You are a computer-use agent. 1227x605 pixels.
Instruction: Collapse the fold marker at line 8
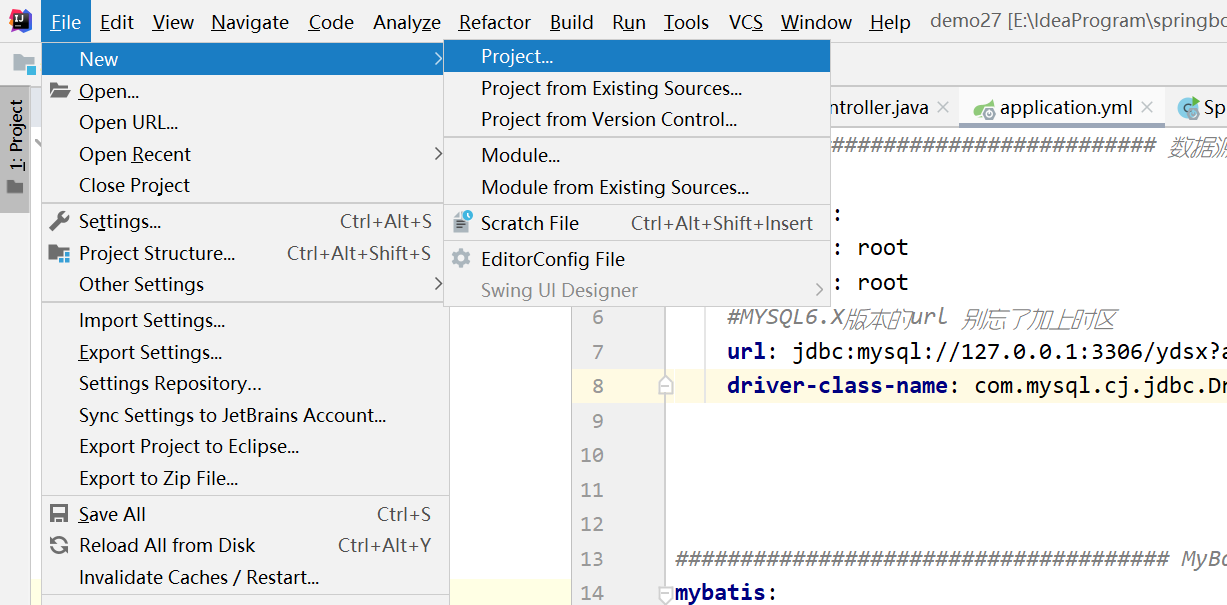pyautogui.click(x=666, y=386)
